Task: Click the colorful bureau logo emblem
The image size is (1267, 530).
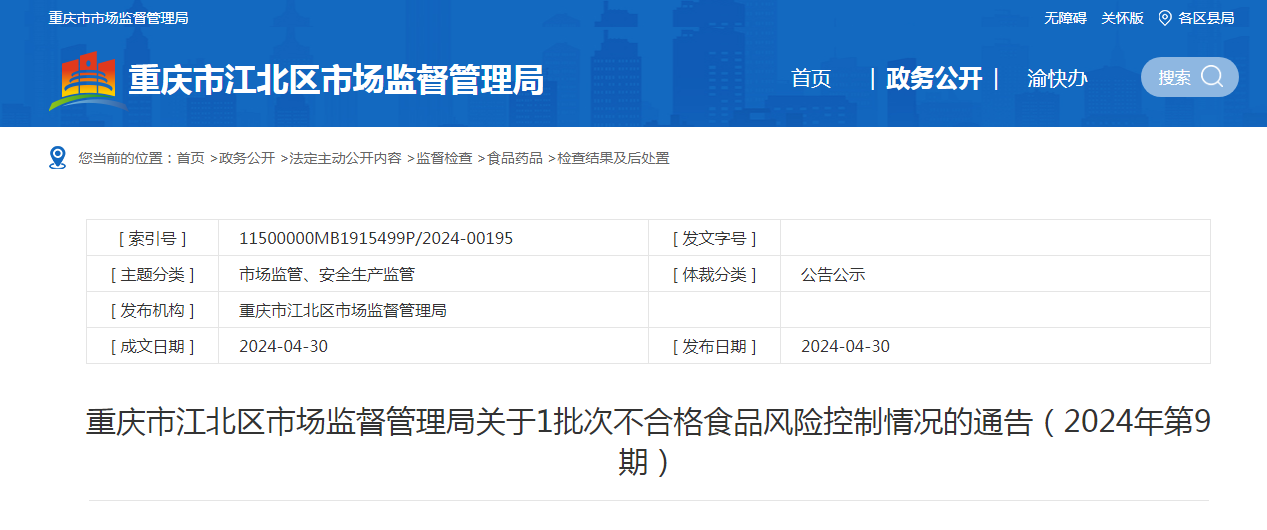Action: 86,80
